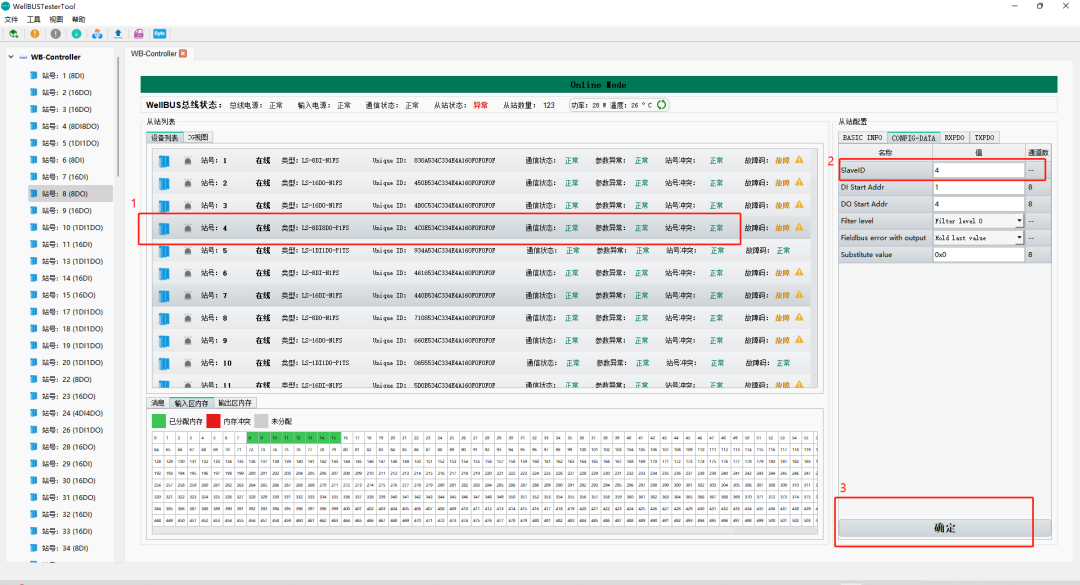1080x585 pixels.
Task: Open the 帮助 menu
Action: (x=79, y=19)
